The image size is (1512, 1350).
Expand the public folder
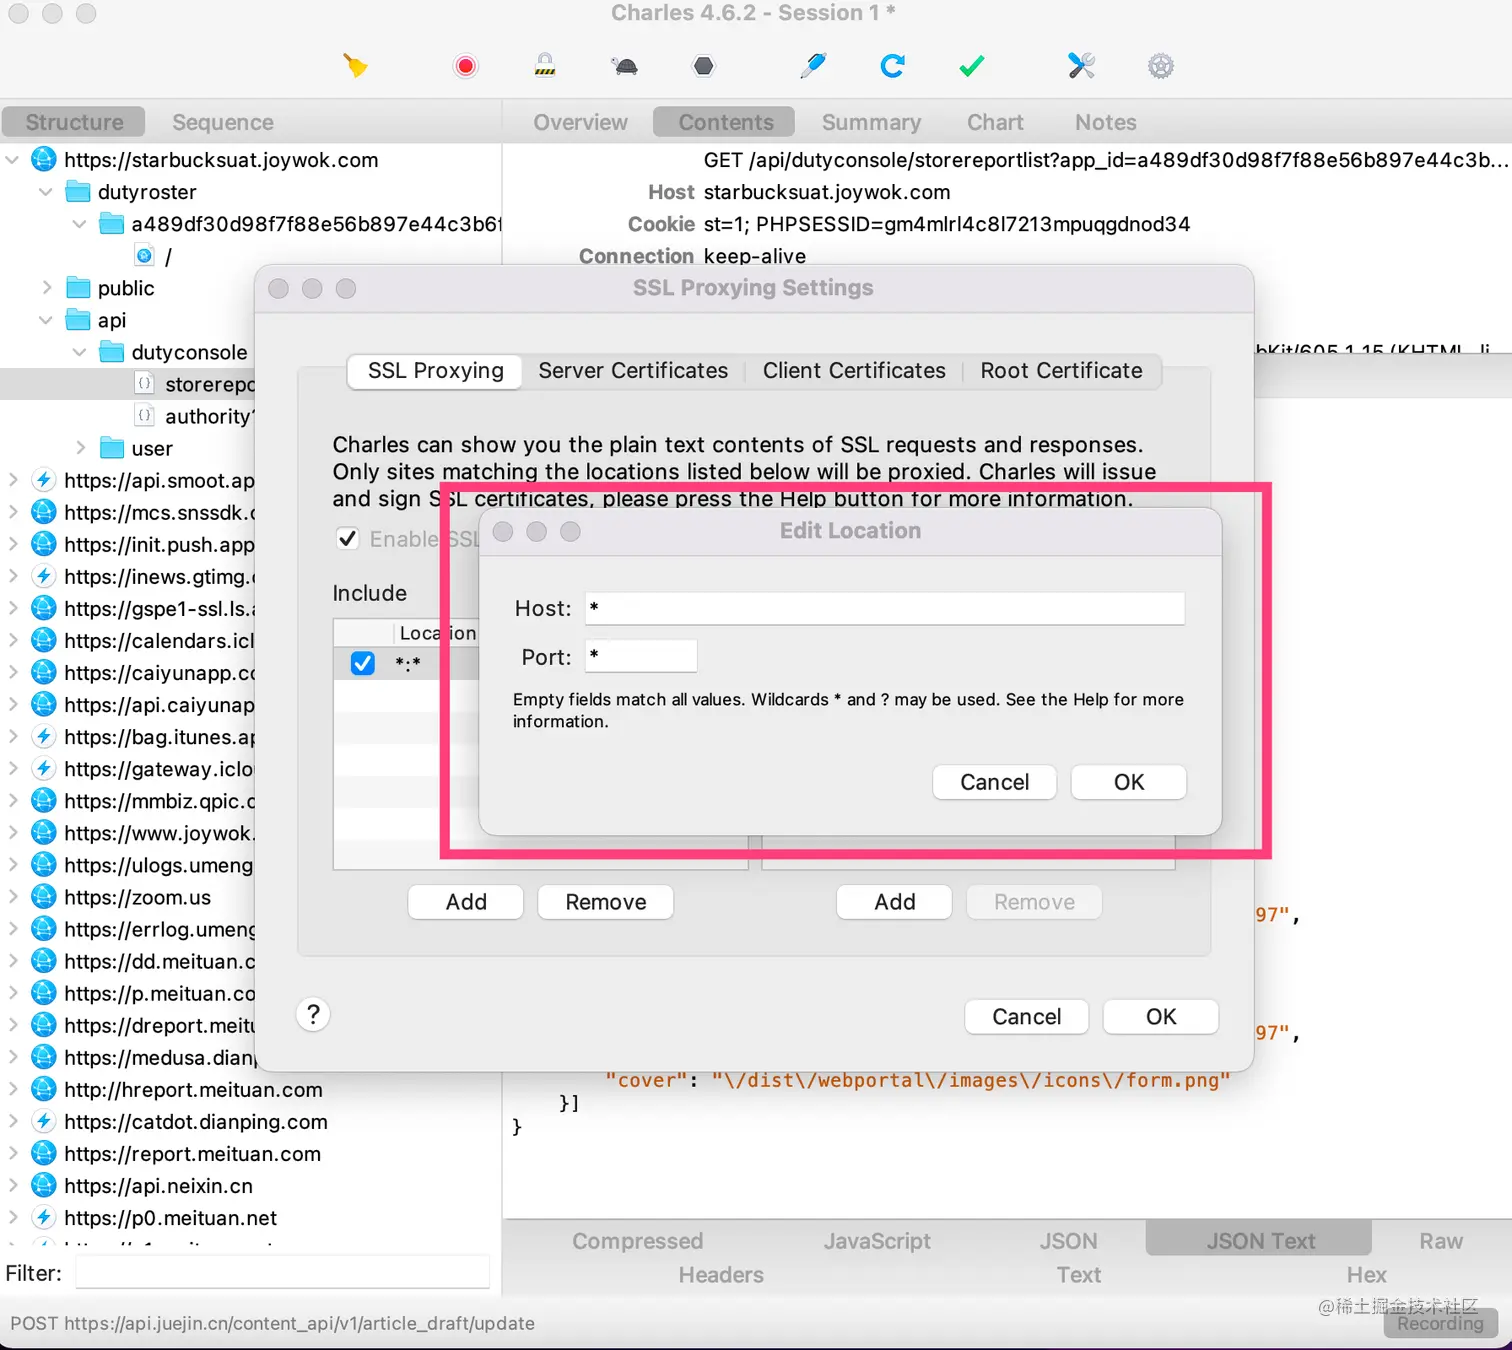point(46,288)
